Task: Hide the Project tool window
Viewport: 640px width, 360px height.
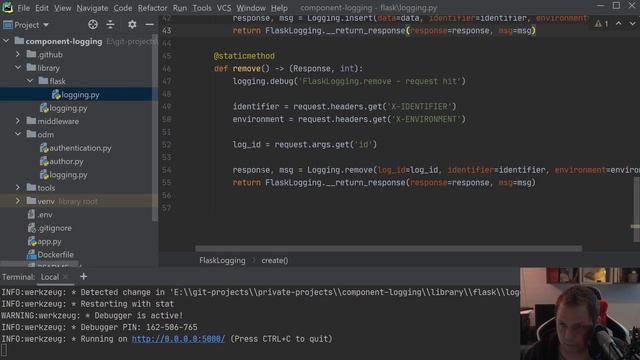Action: [x=149, y=24]
